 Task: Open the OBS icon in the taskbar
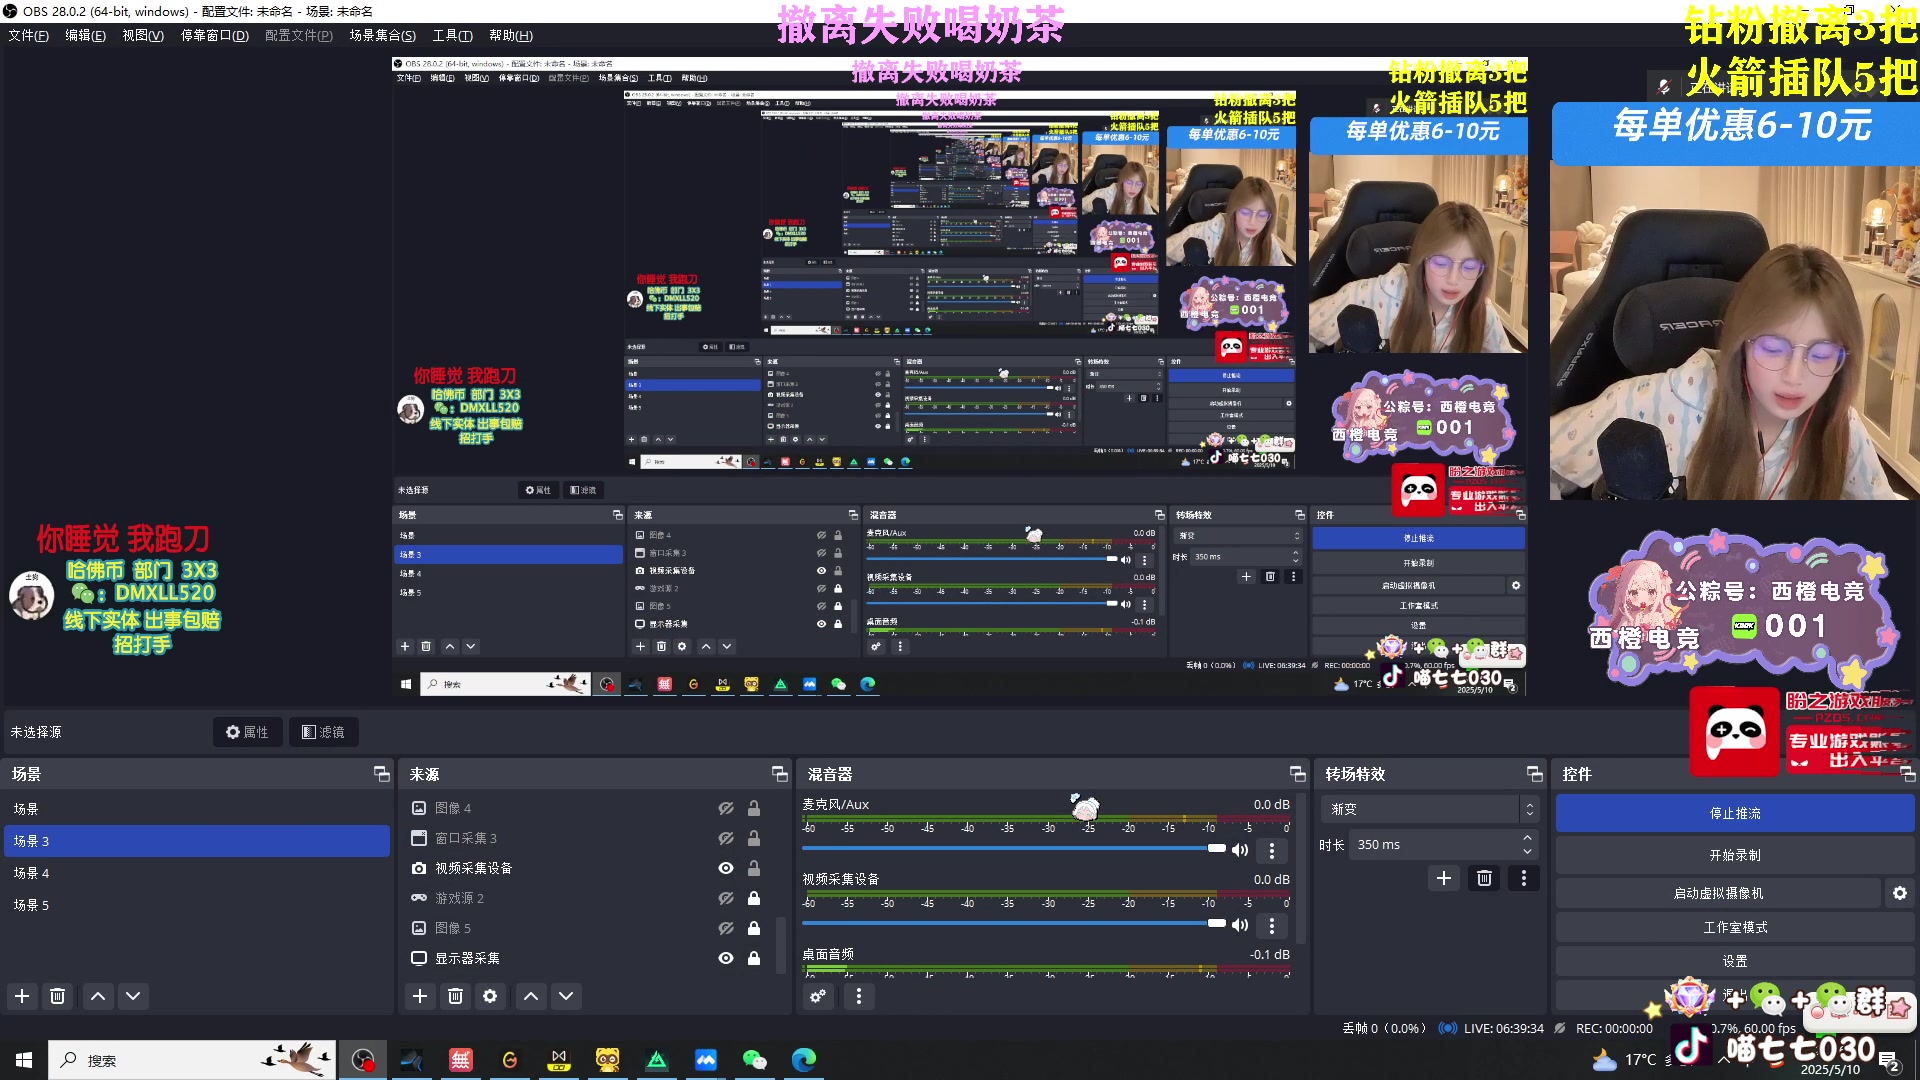point(363,1060)
